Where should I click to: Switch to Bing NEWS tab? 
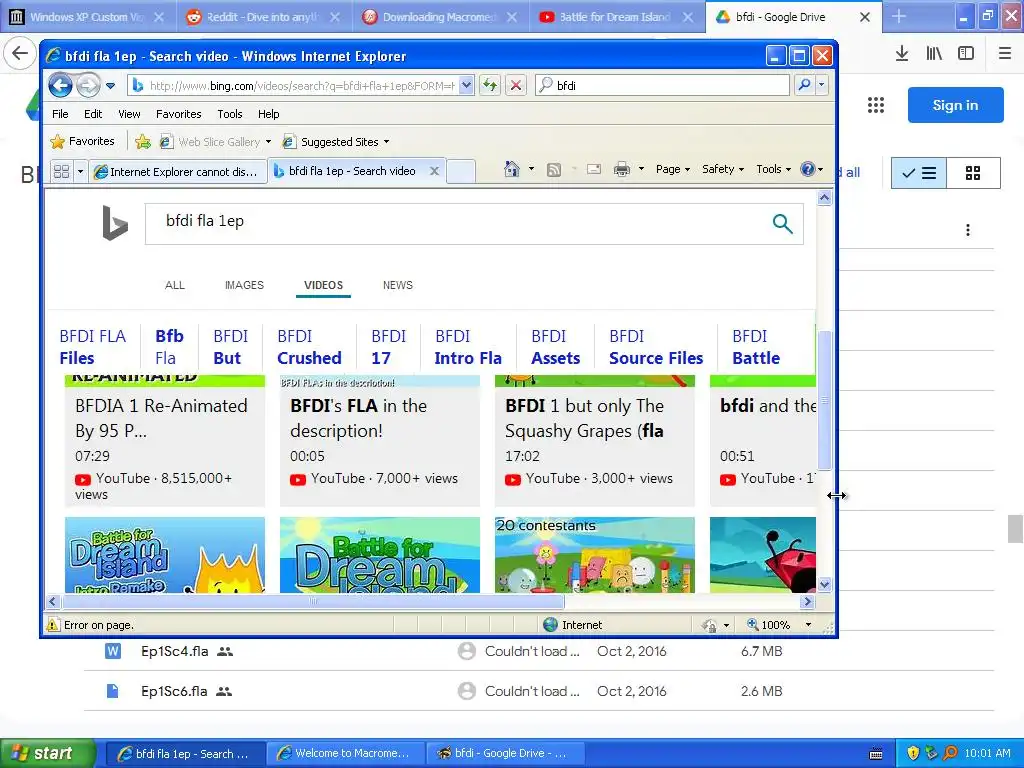[x=398, y=285]
